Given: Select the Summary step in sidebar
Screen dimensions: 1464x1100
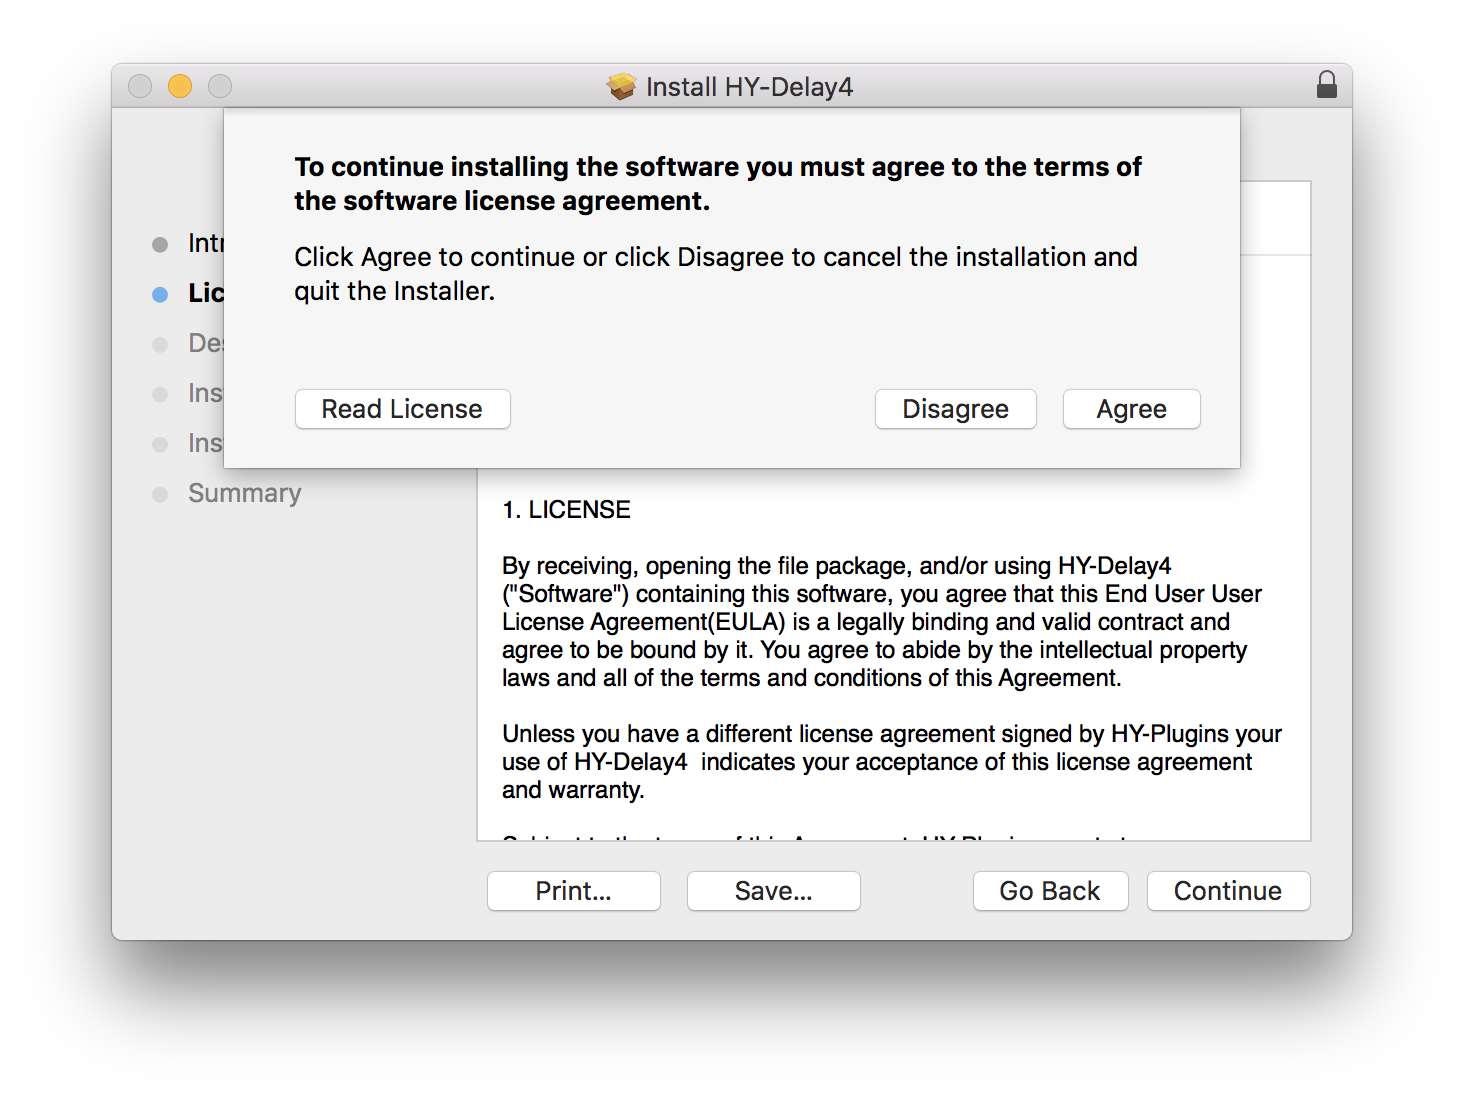Looking at the screenshot, I should tap(244, 493).
